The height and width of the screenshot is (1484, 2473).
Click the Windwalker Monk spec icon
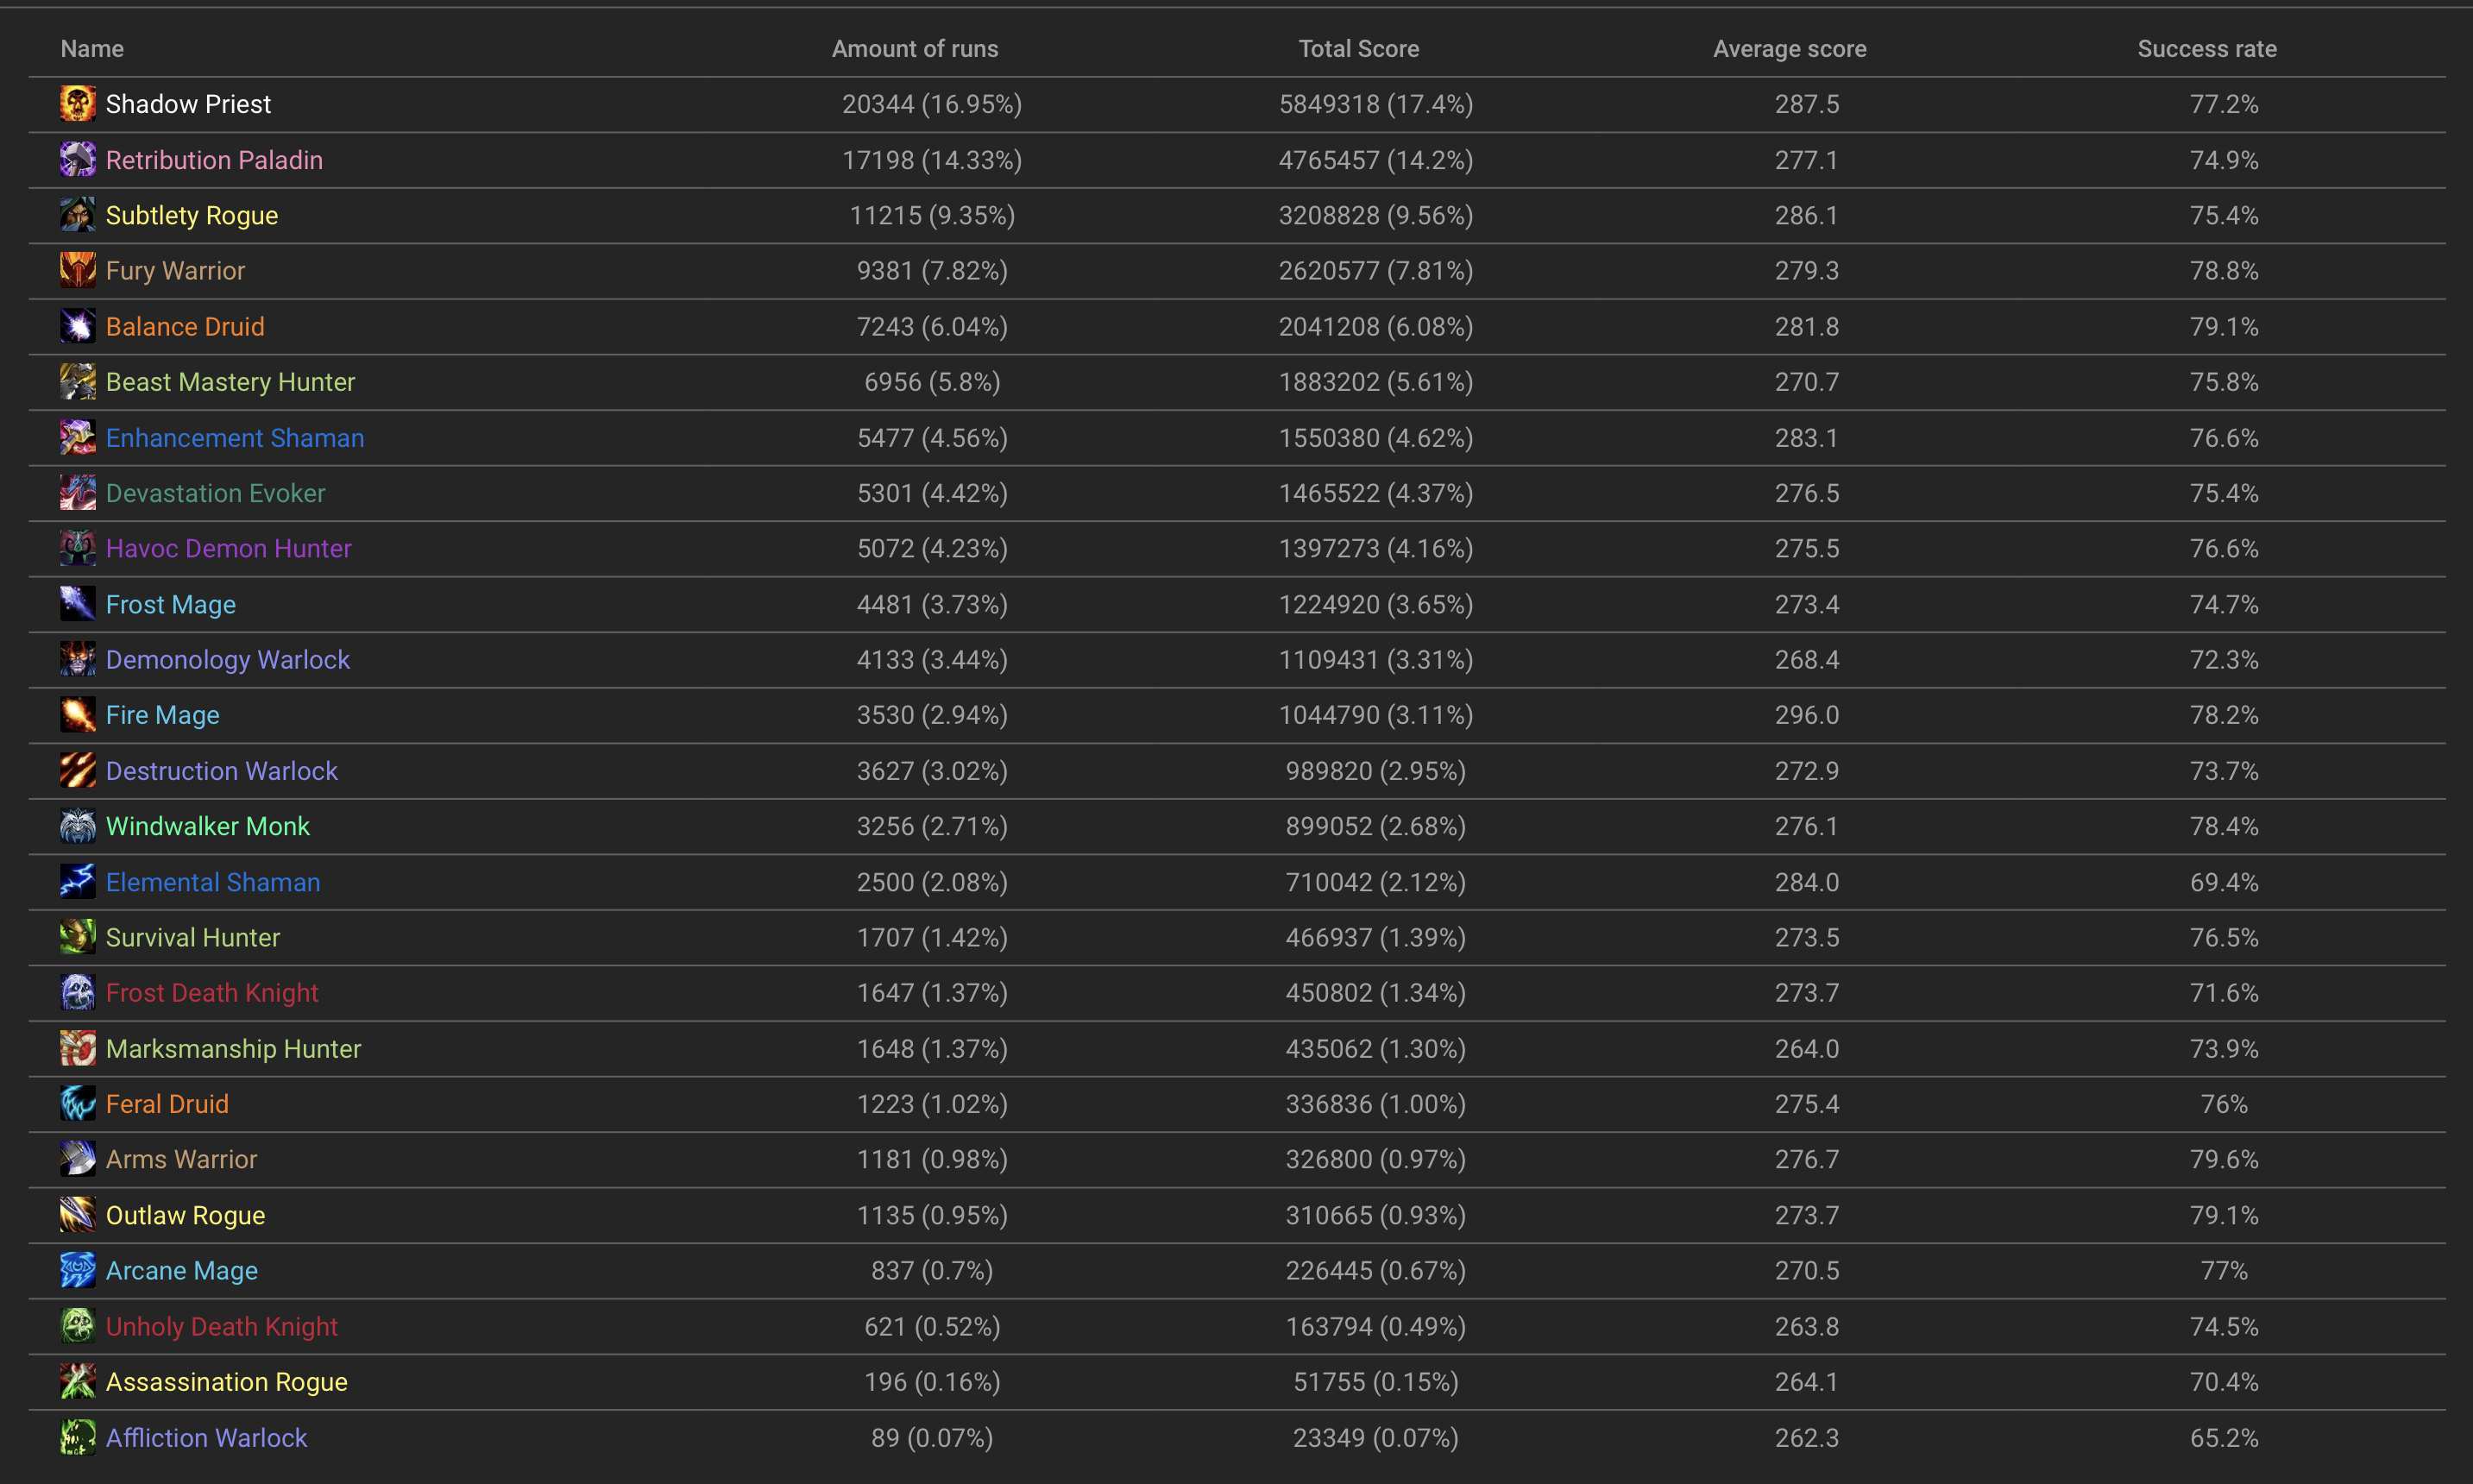77,826
